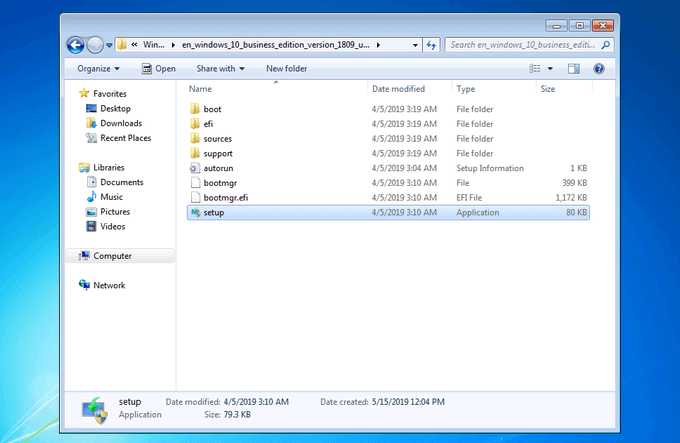Image resolution: width=680 pixels, height=443 pixels.
Task: Click the autorun setup information icon
Action: (x=195, y=168)
